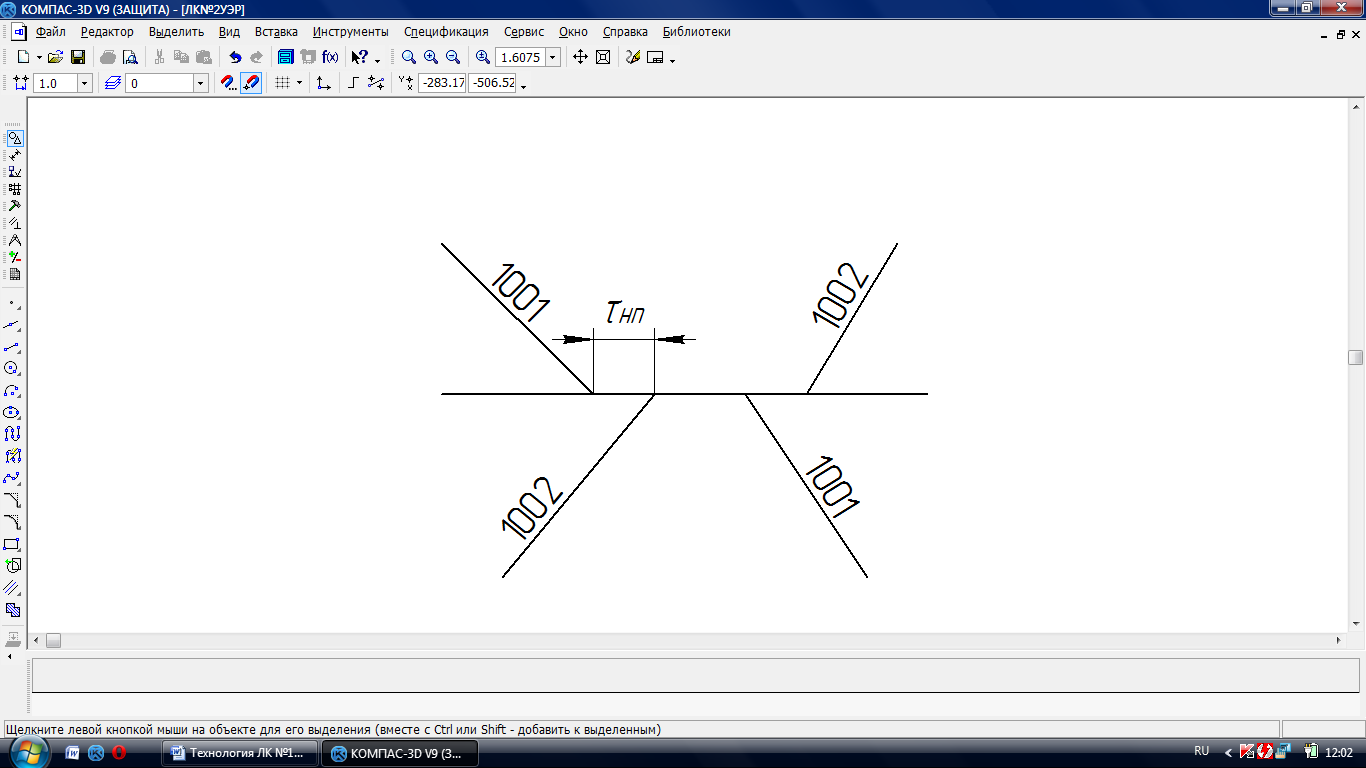The height and width of the screenshot is (768, 1366).
Task: Open the Variables f(x) panel
Action: (330, 57)
